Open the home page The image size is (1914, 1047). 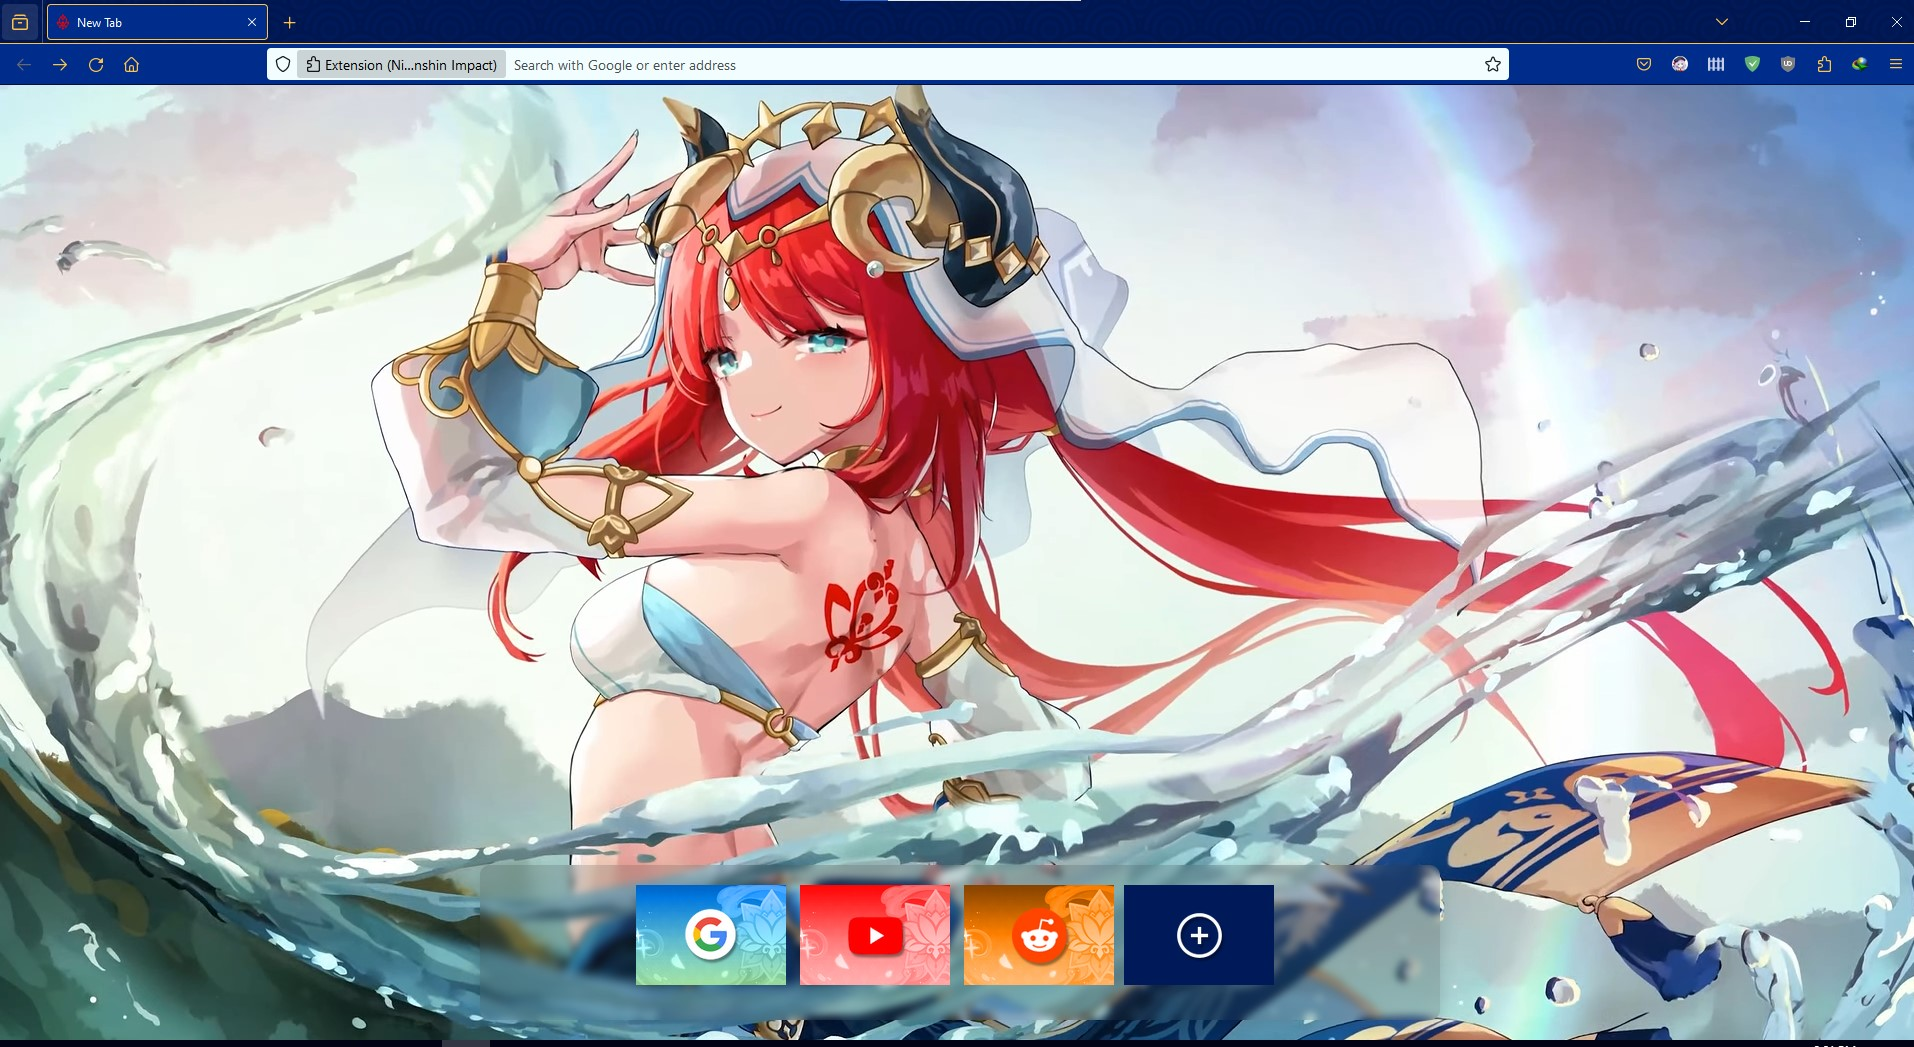[132, 65]
